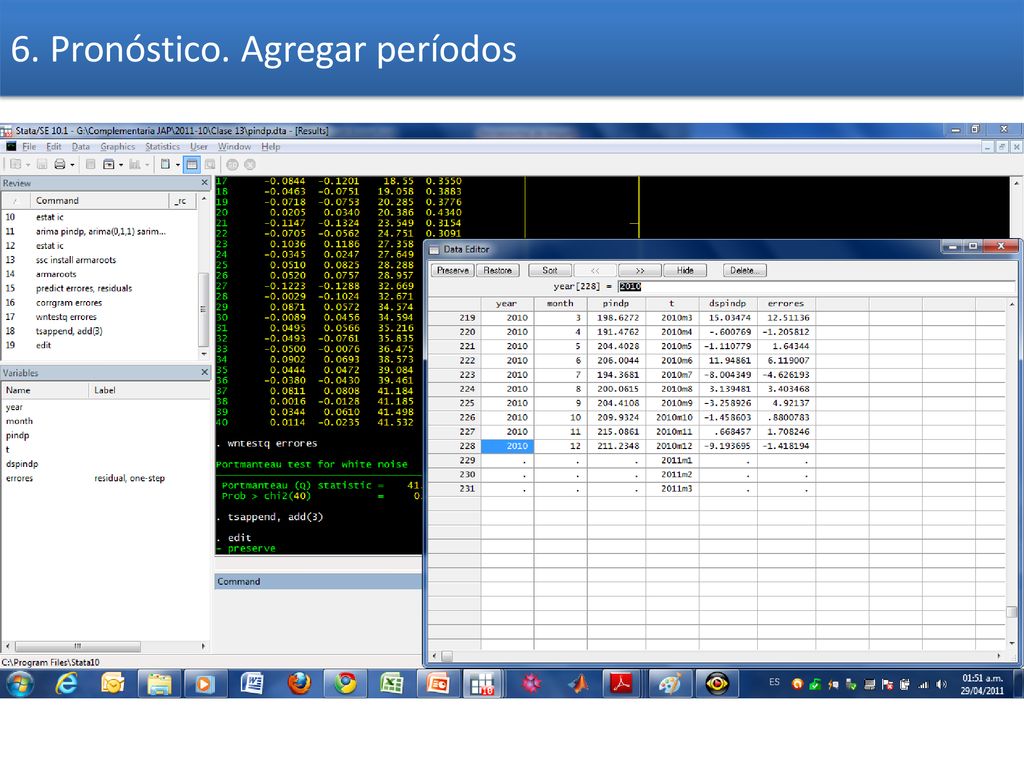Click the 'pindp' variable in Variables panel
The height and width of the screenshot is (768, 1024).
[x=18, y=436]
